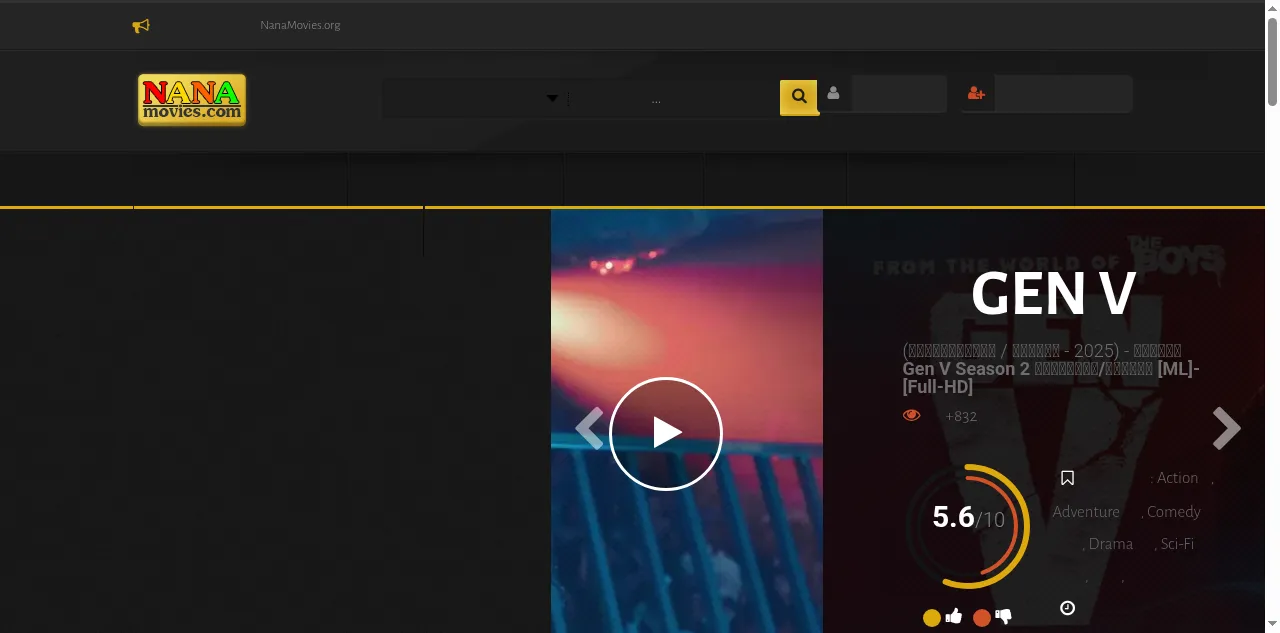Click the bookmark genre icon

coord(1067,478)
